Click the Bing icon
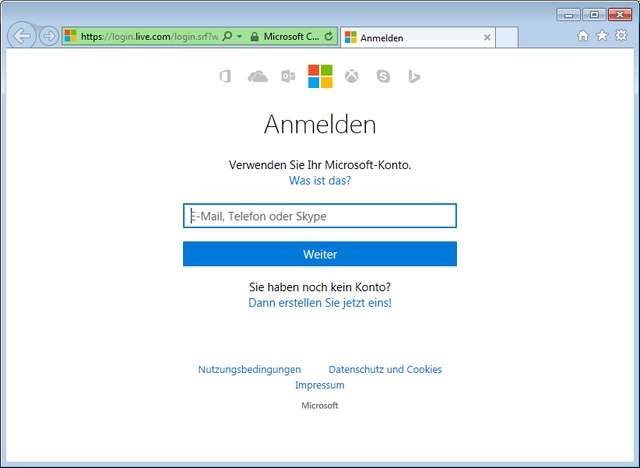Screen dimensions: 640x468 [414, 76]
